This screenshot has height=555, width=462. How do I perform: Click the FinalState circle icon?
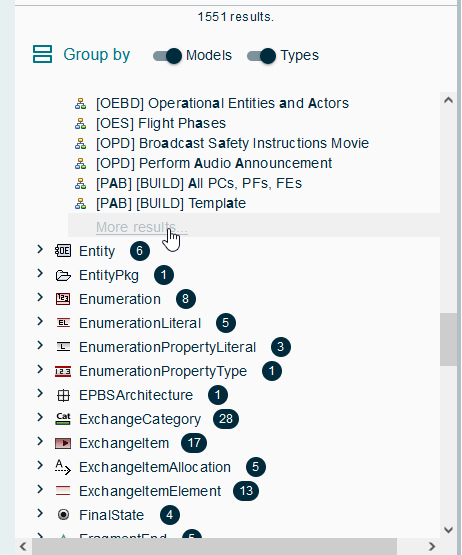click(x=63, y=515)
